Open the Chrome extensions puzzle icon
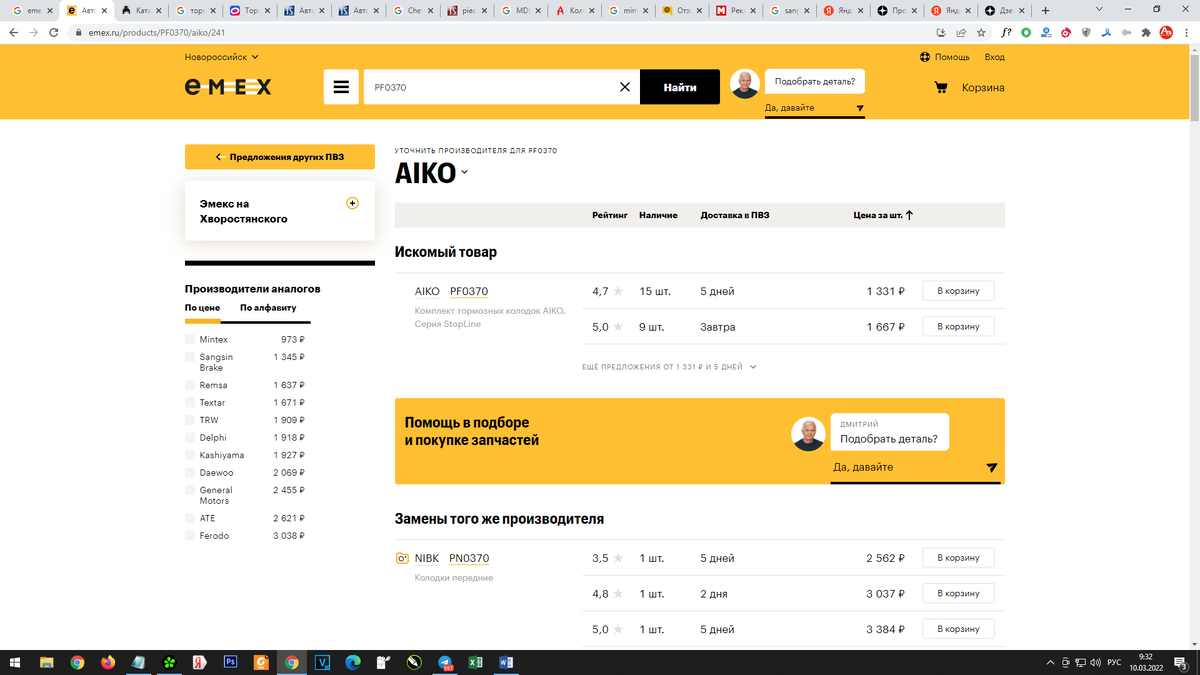This screenshot has width=1200, height=675. [1145, 32]
